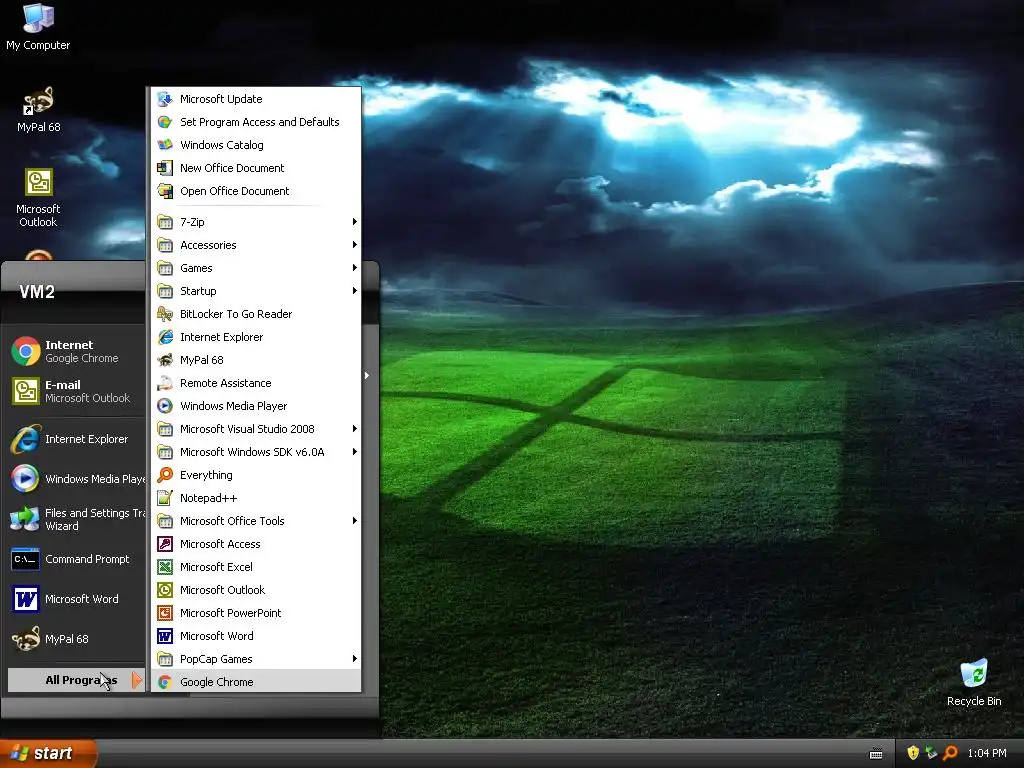Screen dimensions: 1024x768
Task: Expand the Accessories submenu arrow
Action: 355,245
